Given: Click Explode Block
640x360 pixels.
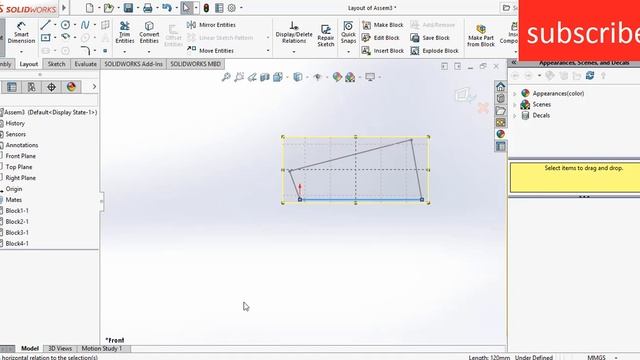Looking at the screenshot, I should 434,51.
